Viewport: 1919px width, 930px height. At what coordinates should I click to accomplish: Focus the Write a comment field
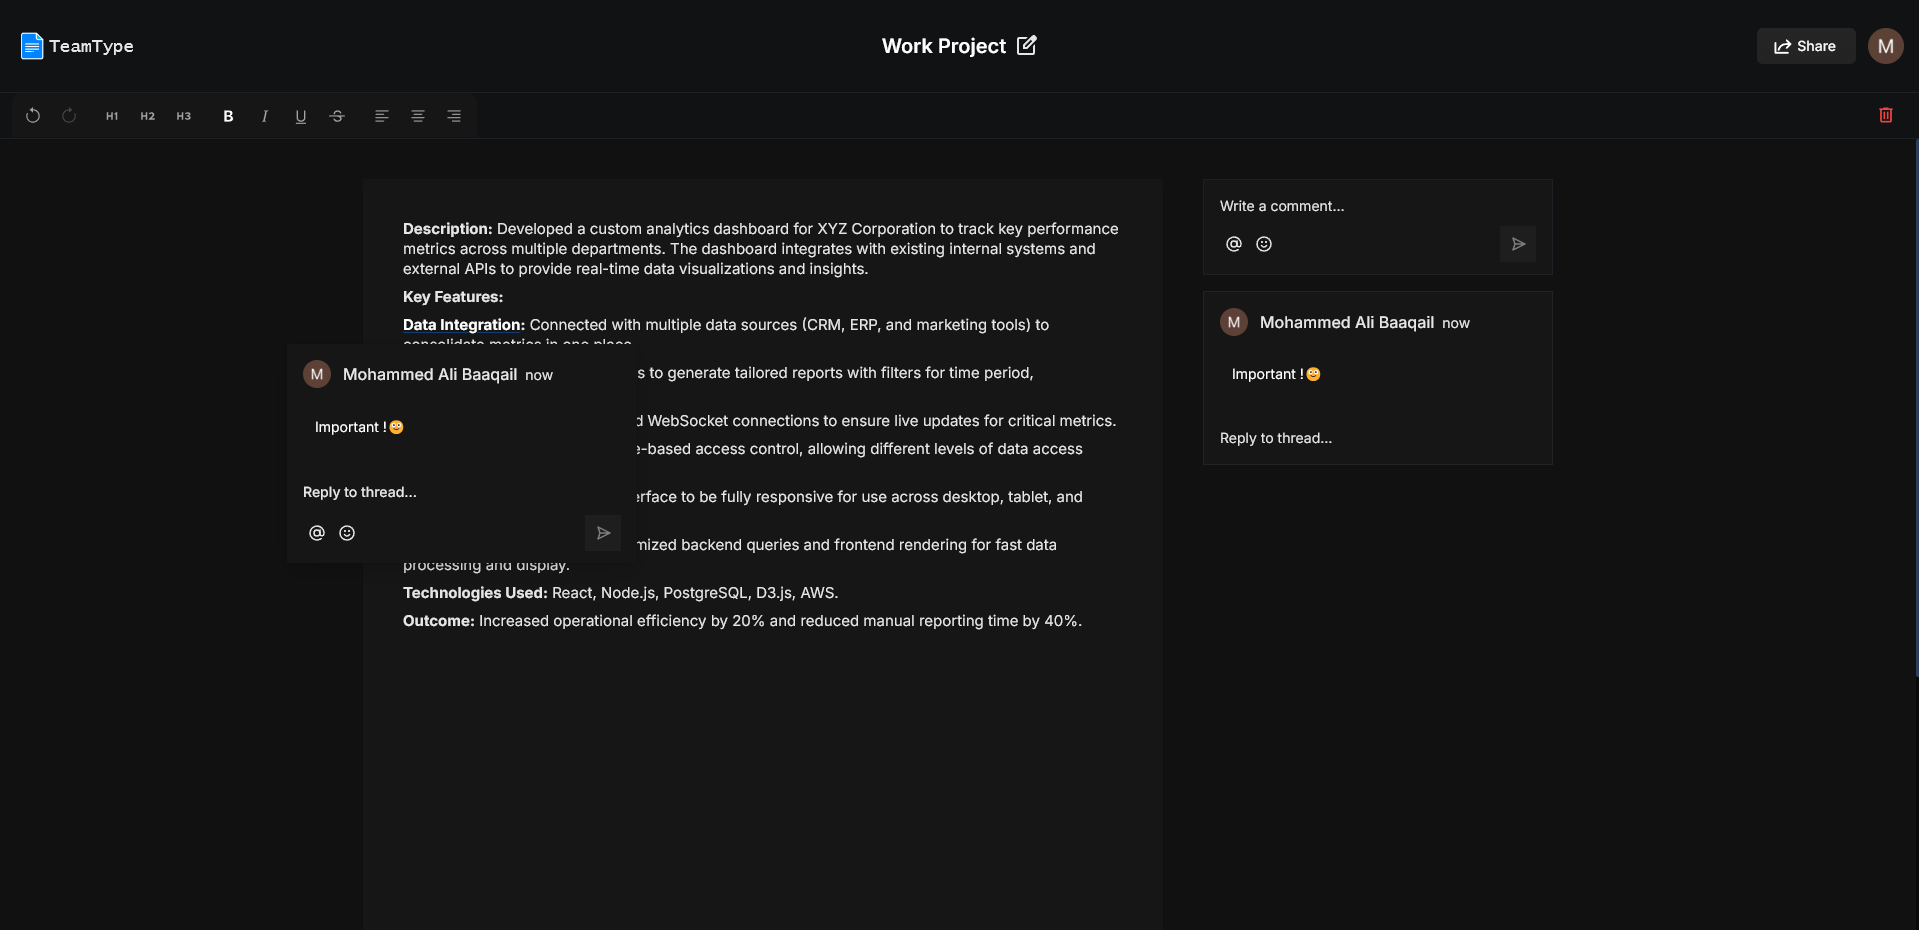click(1377, 206)
